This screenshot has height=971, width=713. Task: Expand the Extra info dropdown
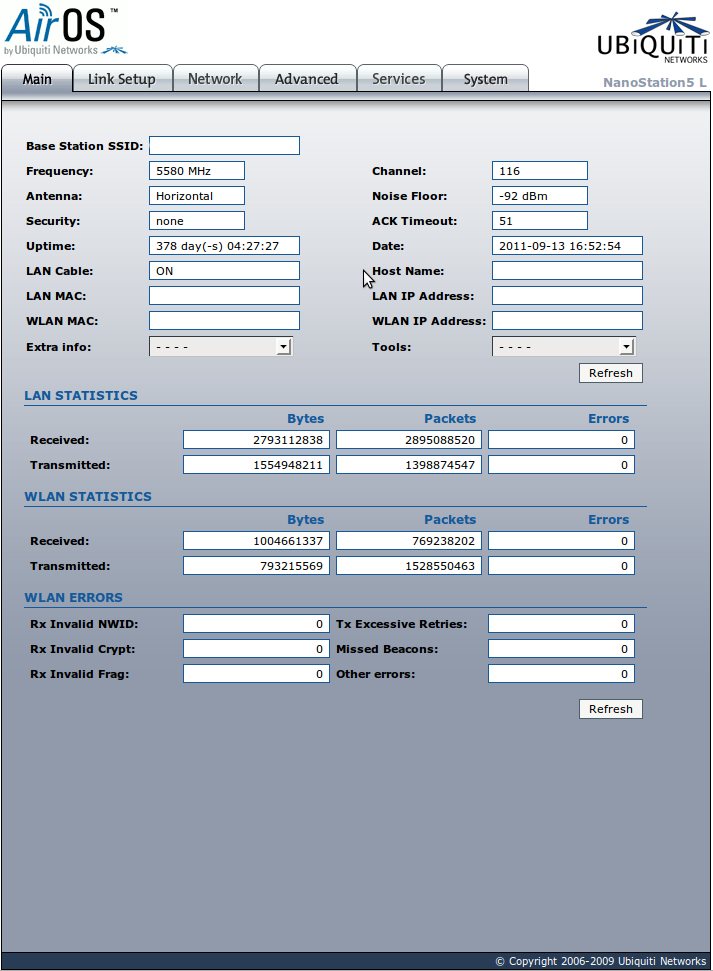(220, 347)
